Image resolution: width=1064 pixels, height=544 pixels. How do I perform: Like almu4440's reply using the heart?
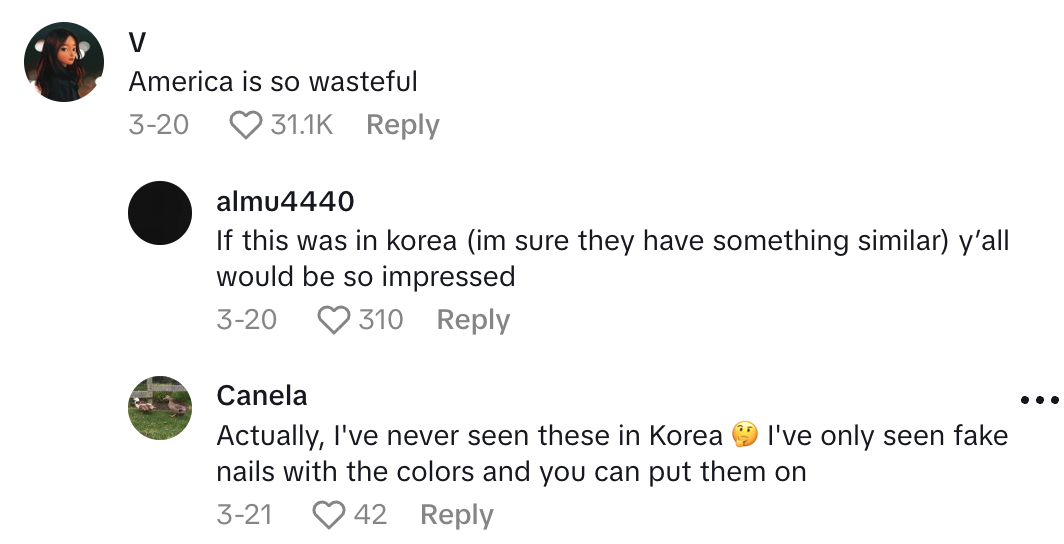(x=332, y=320)
